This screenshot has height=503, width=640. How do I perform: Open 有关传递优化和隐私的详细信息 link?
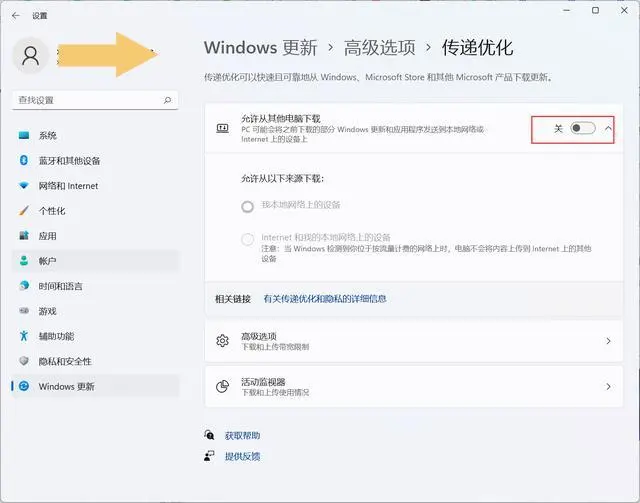click(x=324, y=298)
